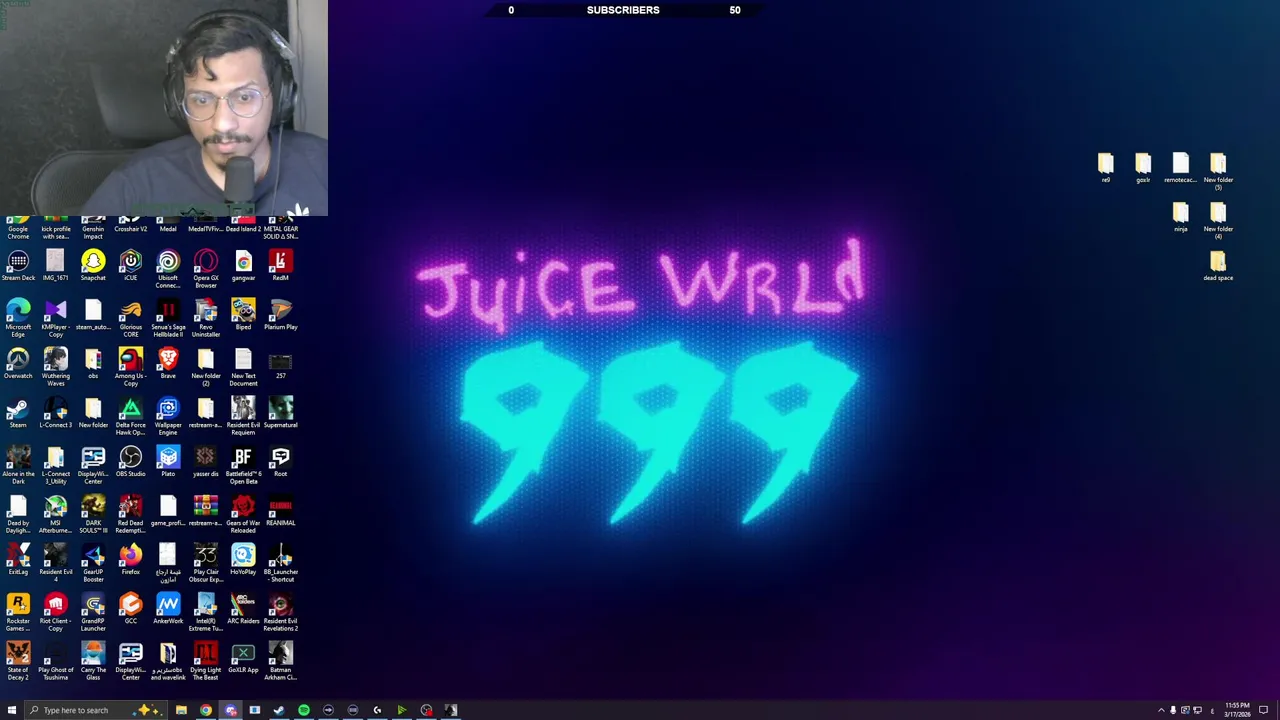
Task: Open L-Connect 3 shortcut
Action: coord(56,413)
